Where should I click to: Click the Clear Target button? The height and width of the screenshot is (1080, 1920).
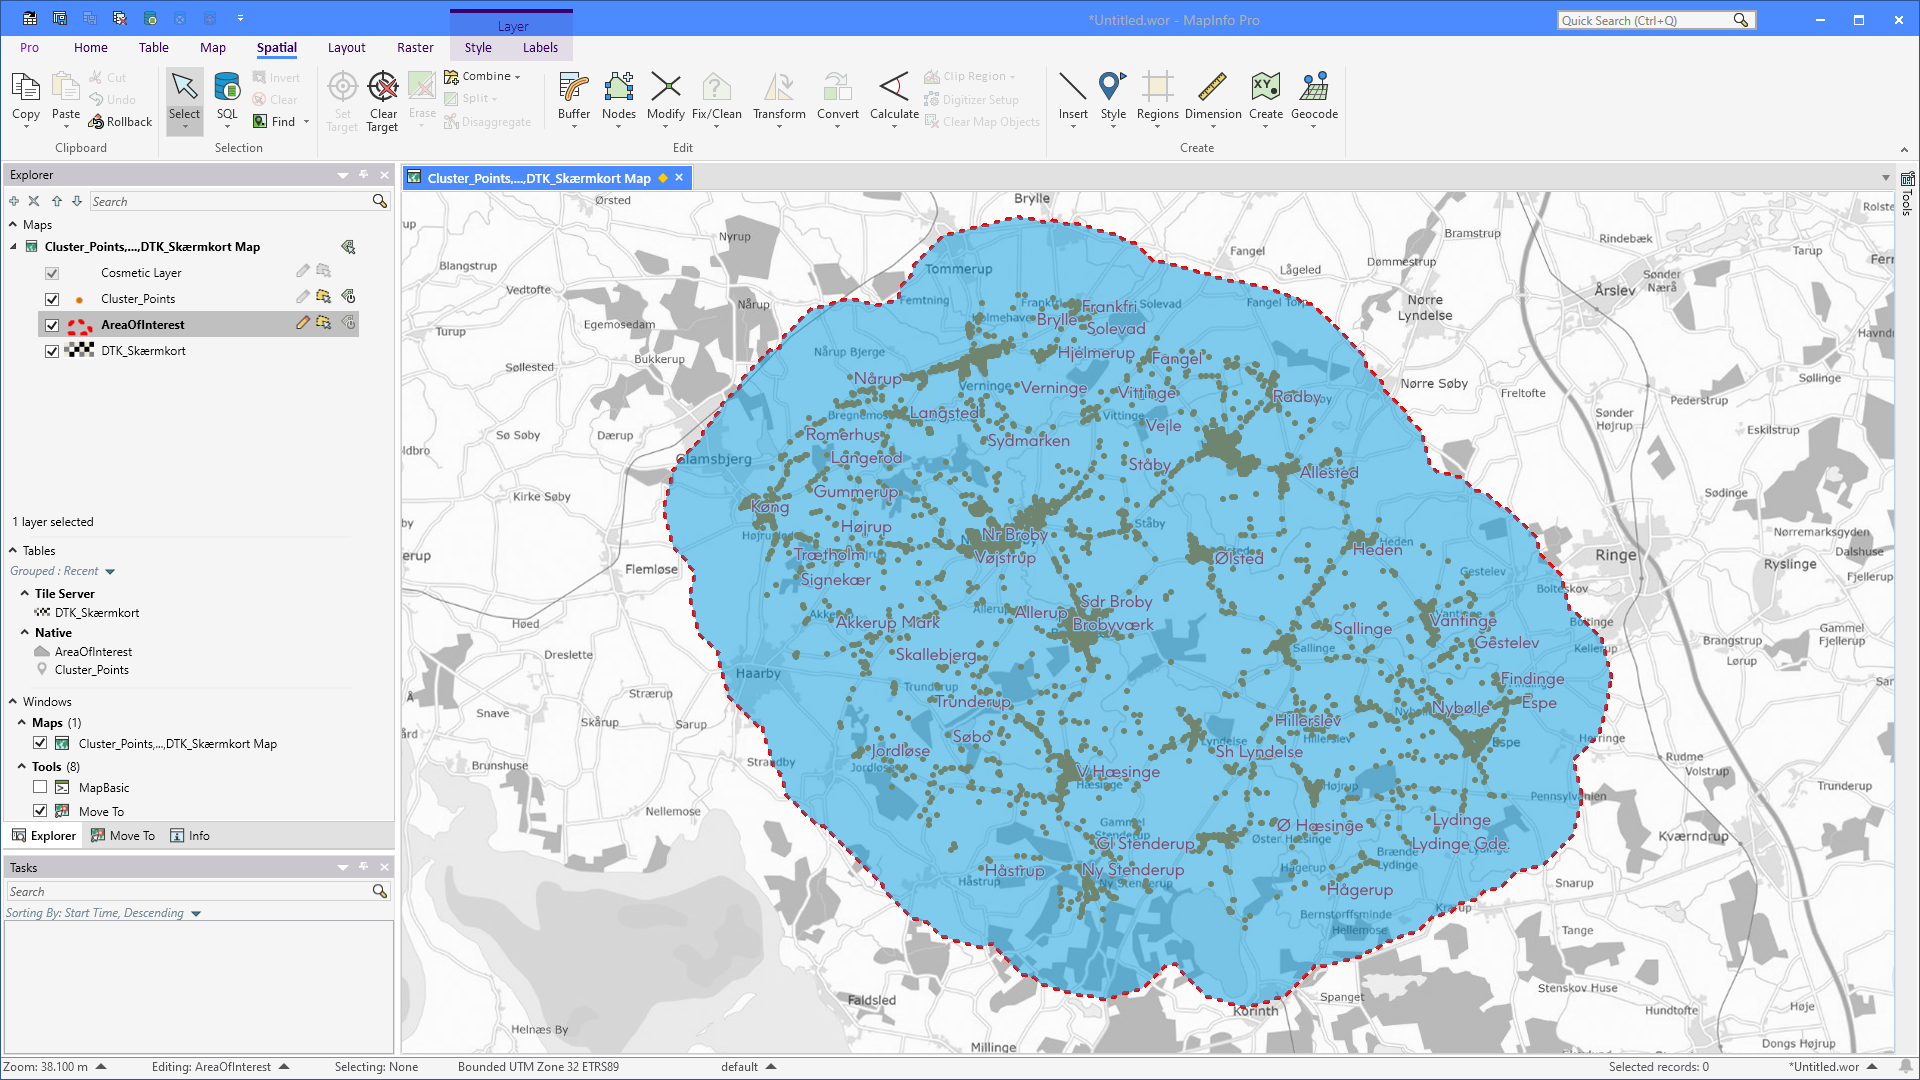[x=383, y=100]
